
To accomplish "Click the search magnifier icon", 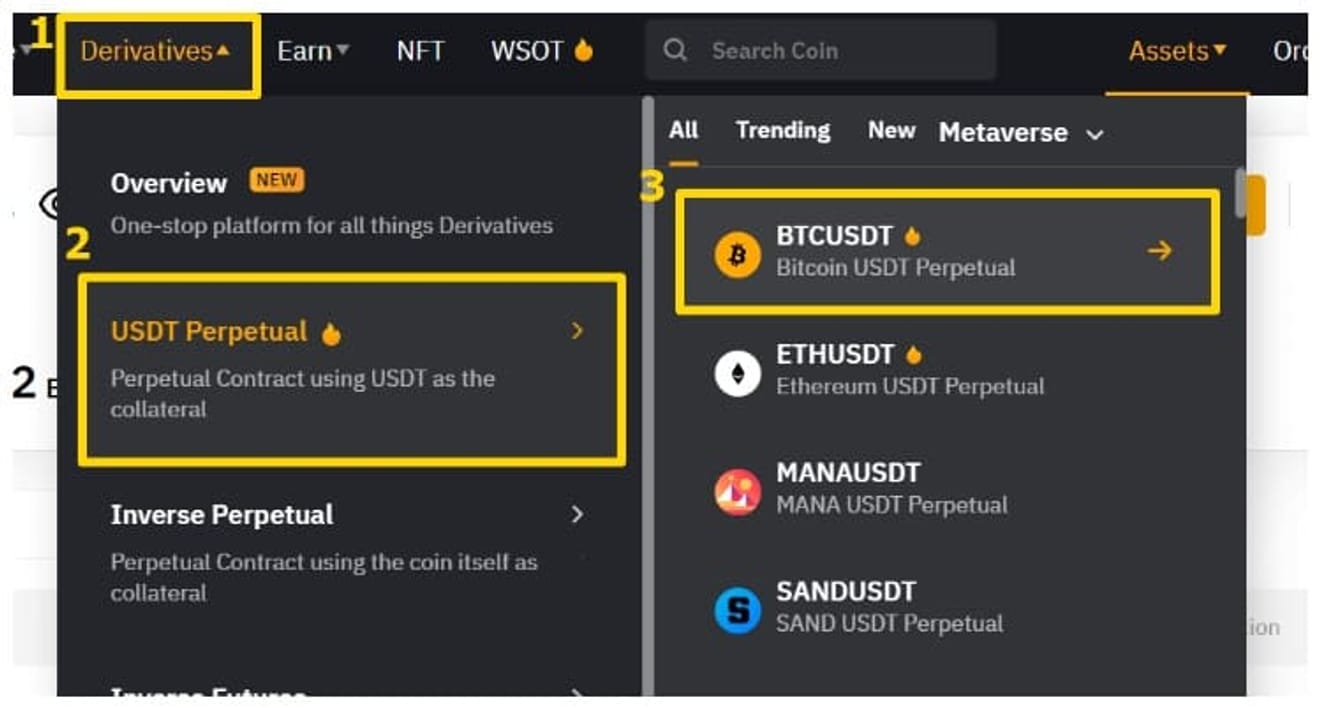I will click(x=675, y=50).
